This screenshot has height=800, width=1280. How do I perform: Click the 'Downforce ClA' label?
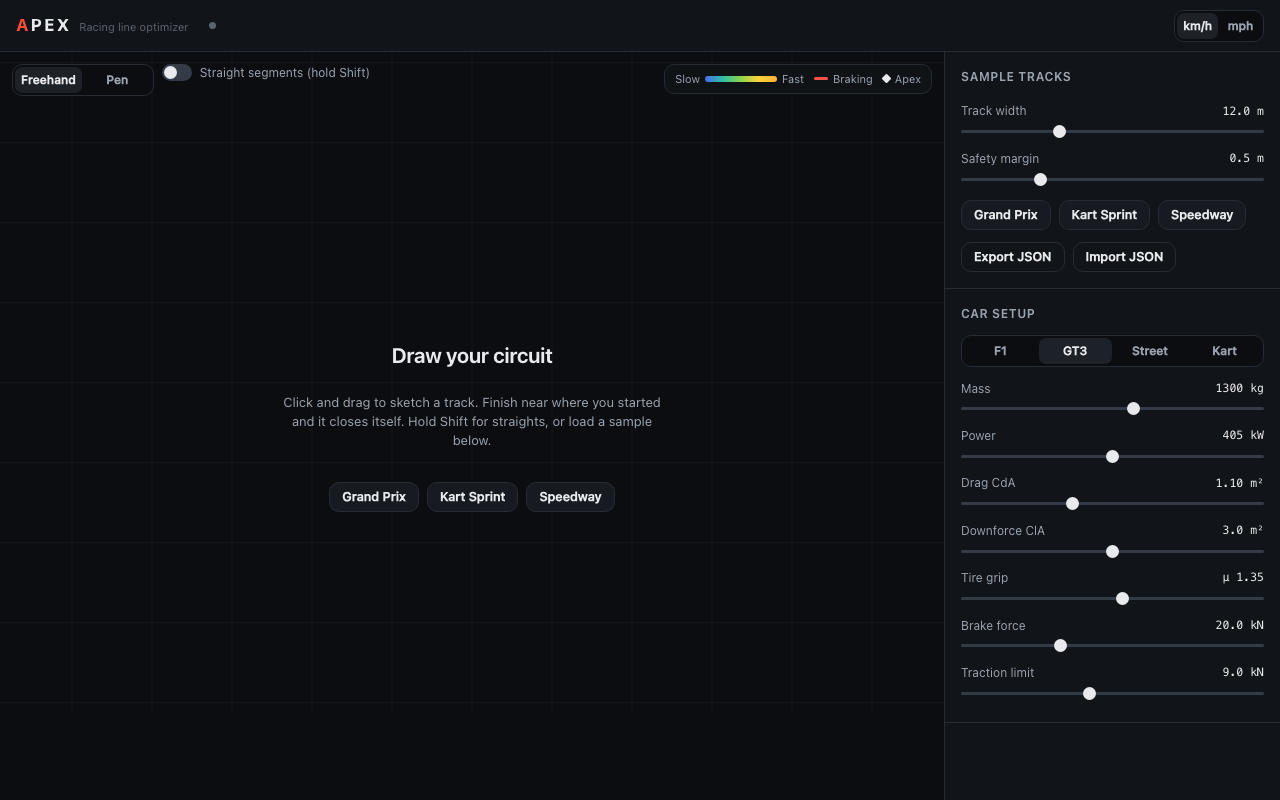point(1003,531)
